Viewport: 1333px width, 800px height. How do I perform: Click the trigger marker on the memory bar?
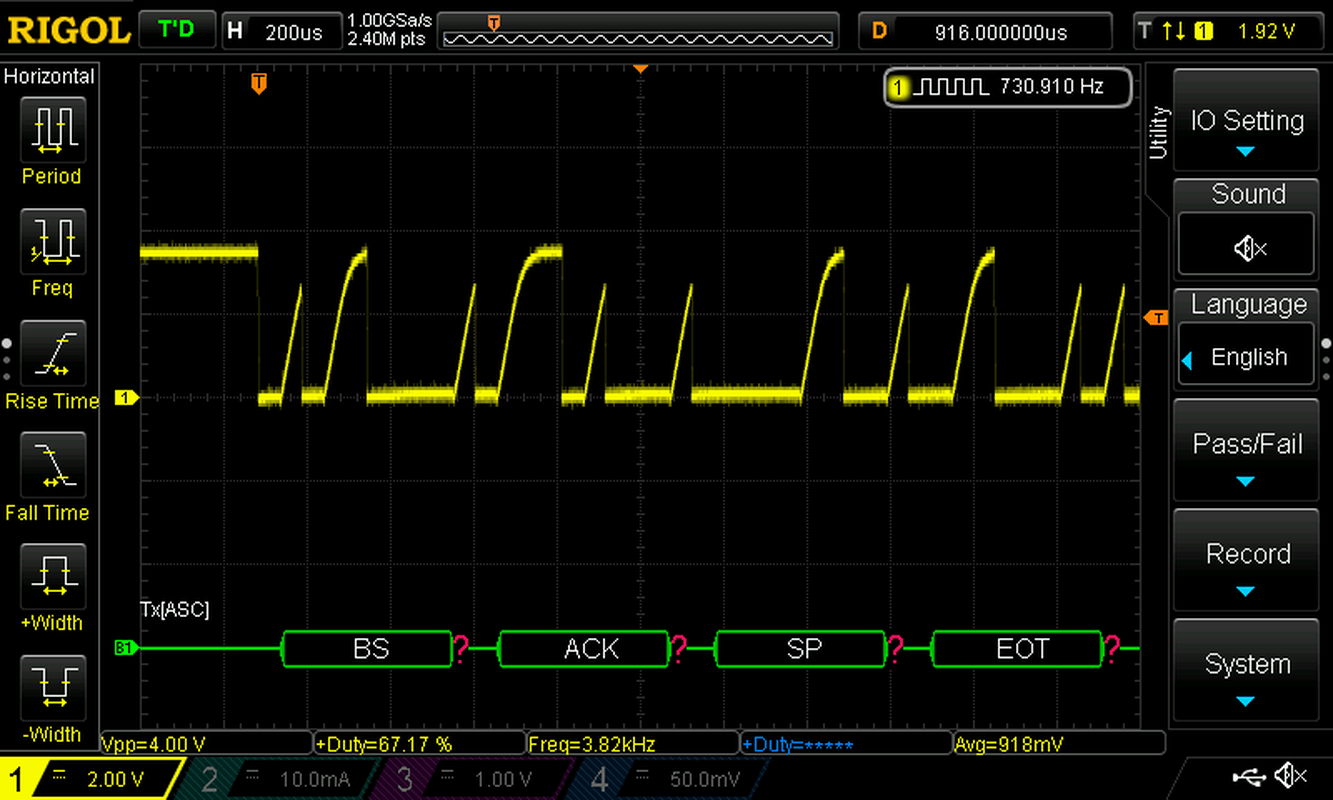tap(494, 22)
